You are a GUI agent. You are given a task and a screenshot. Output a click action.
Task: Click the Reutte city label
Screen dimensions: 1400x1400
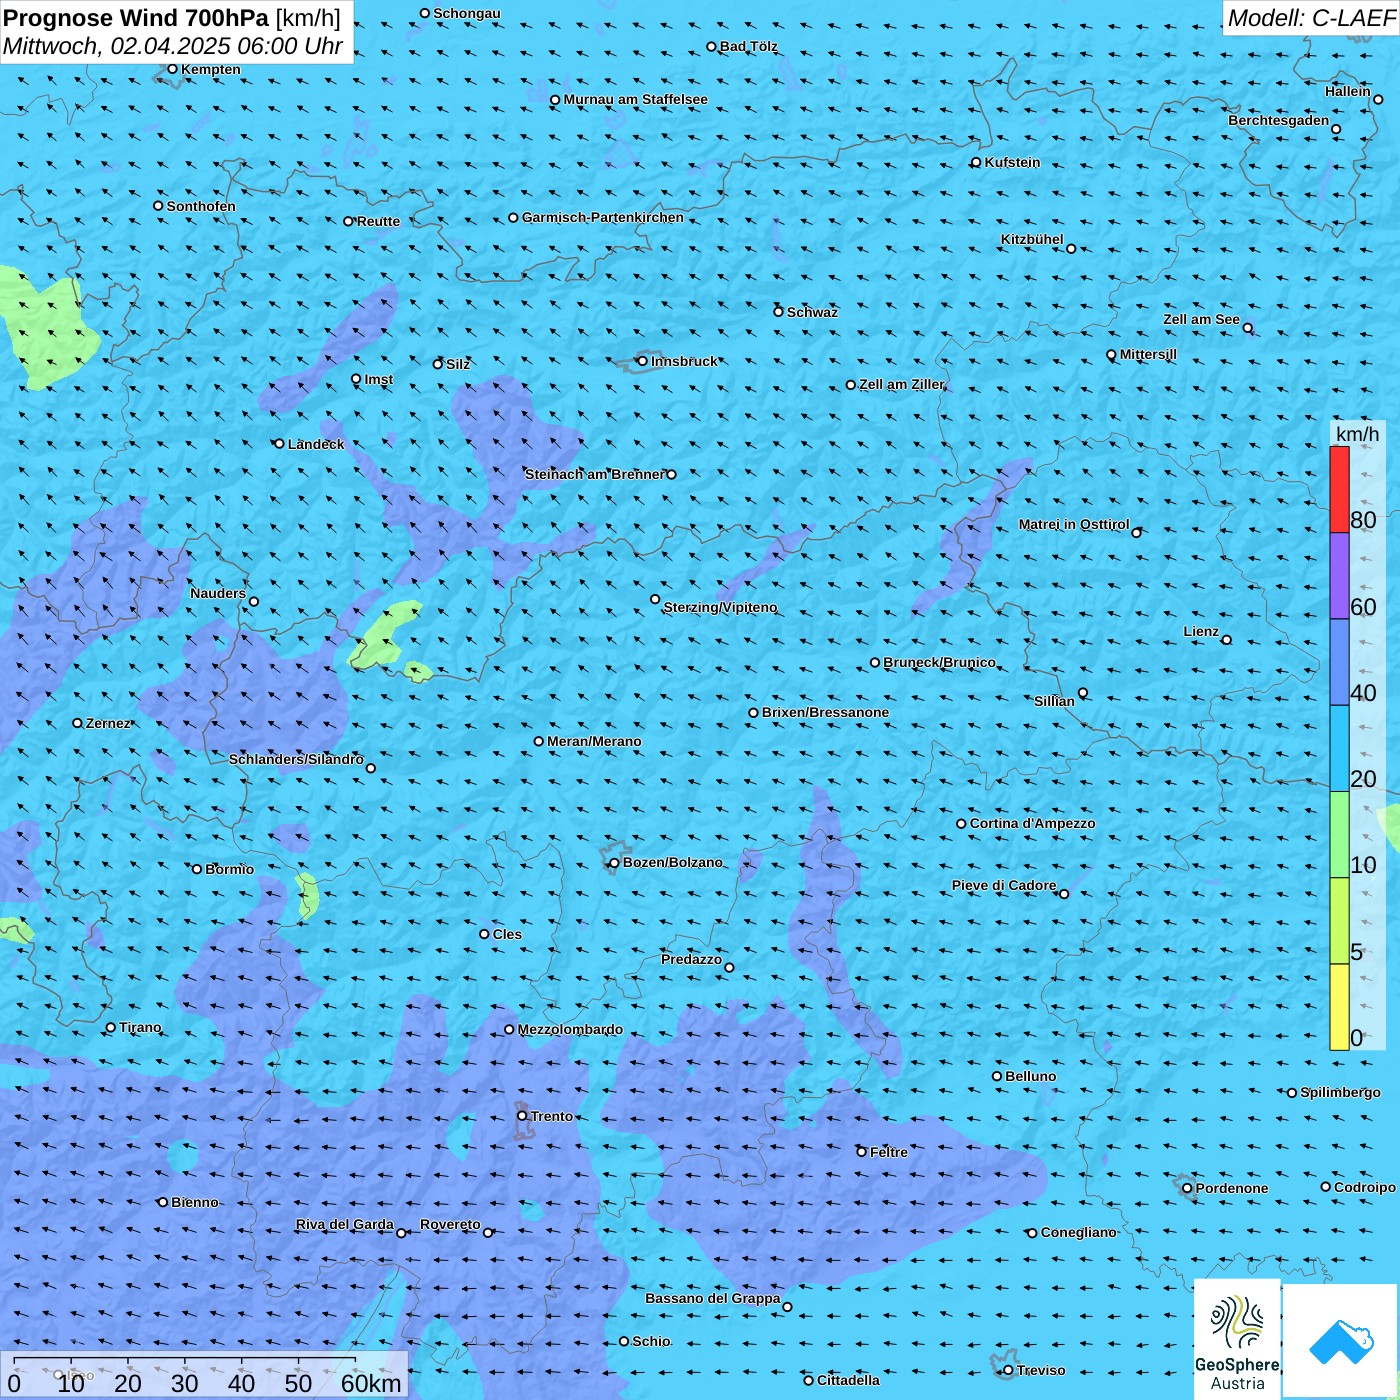point(378,221)
